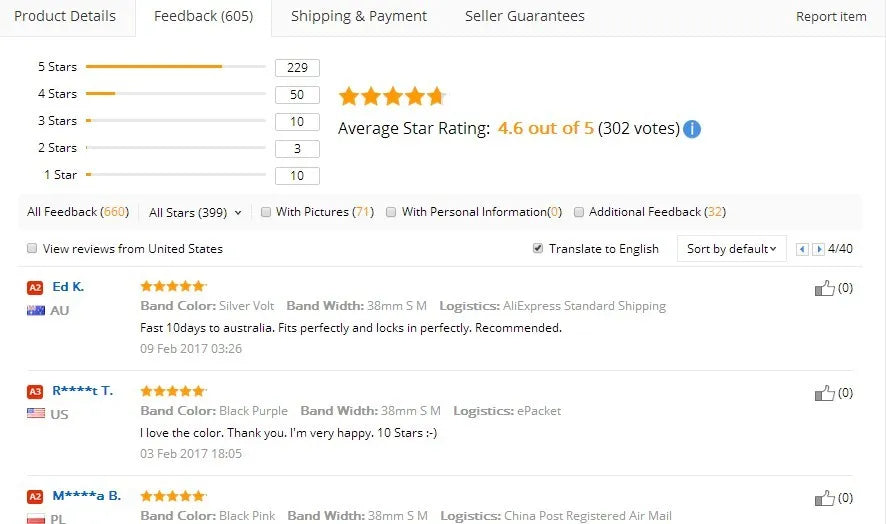
Task: Switch to the Product Details tab
Action: (x=65, y=16)
